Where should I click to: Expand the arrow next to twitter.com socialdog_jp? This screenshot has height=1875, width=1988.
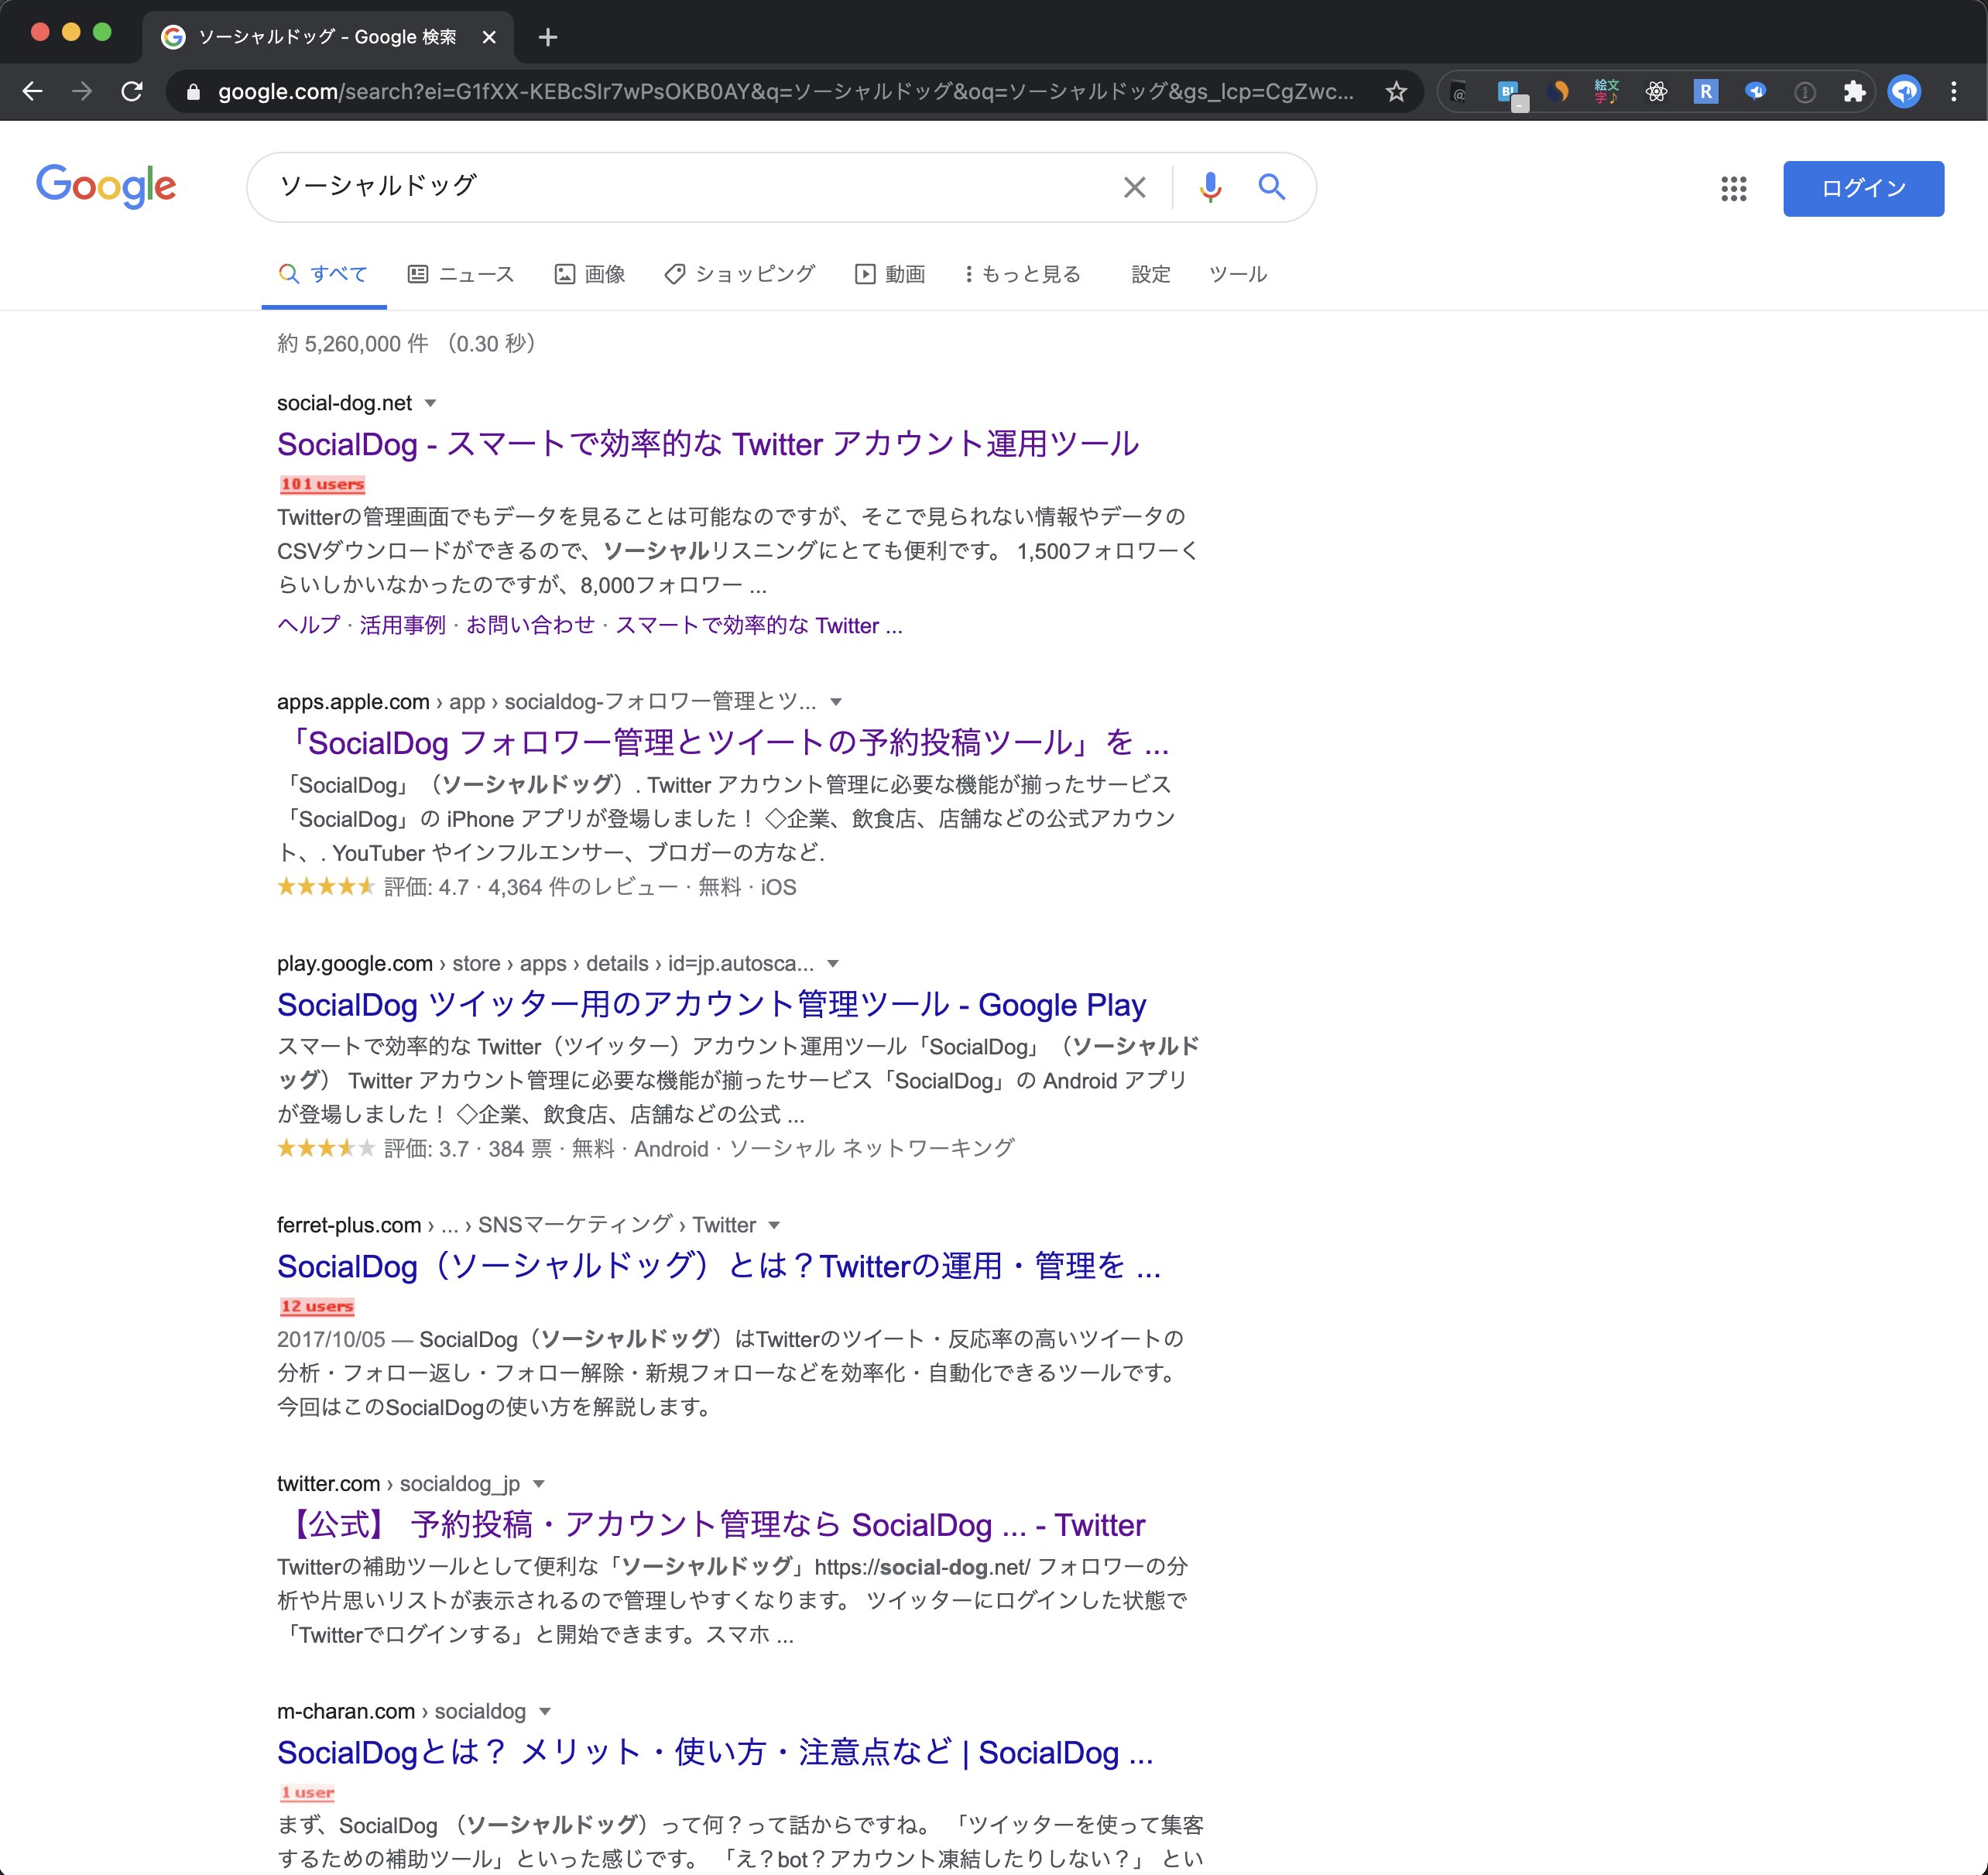539,1484
